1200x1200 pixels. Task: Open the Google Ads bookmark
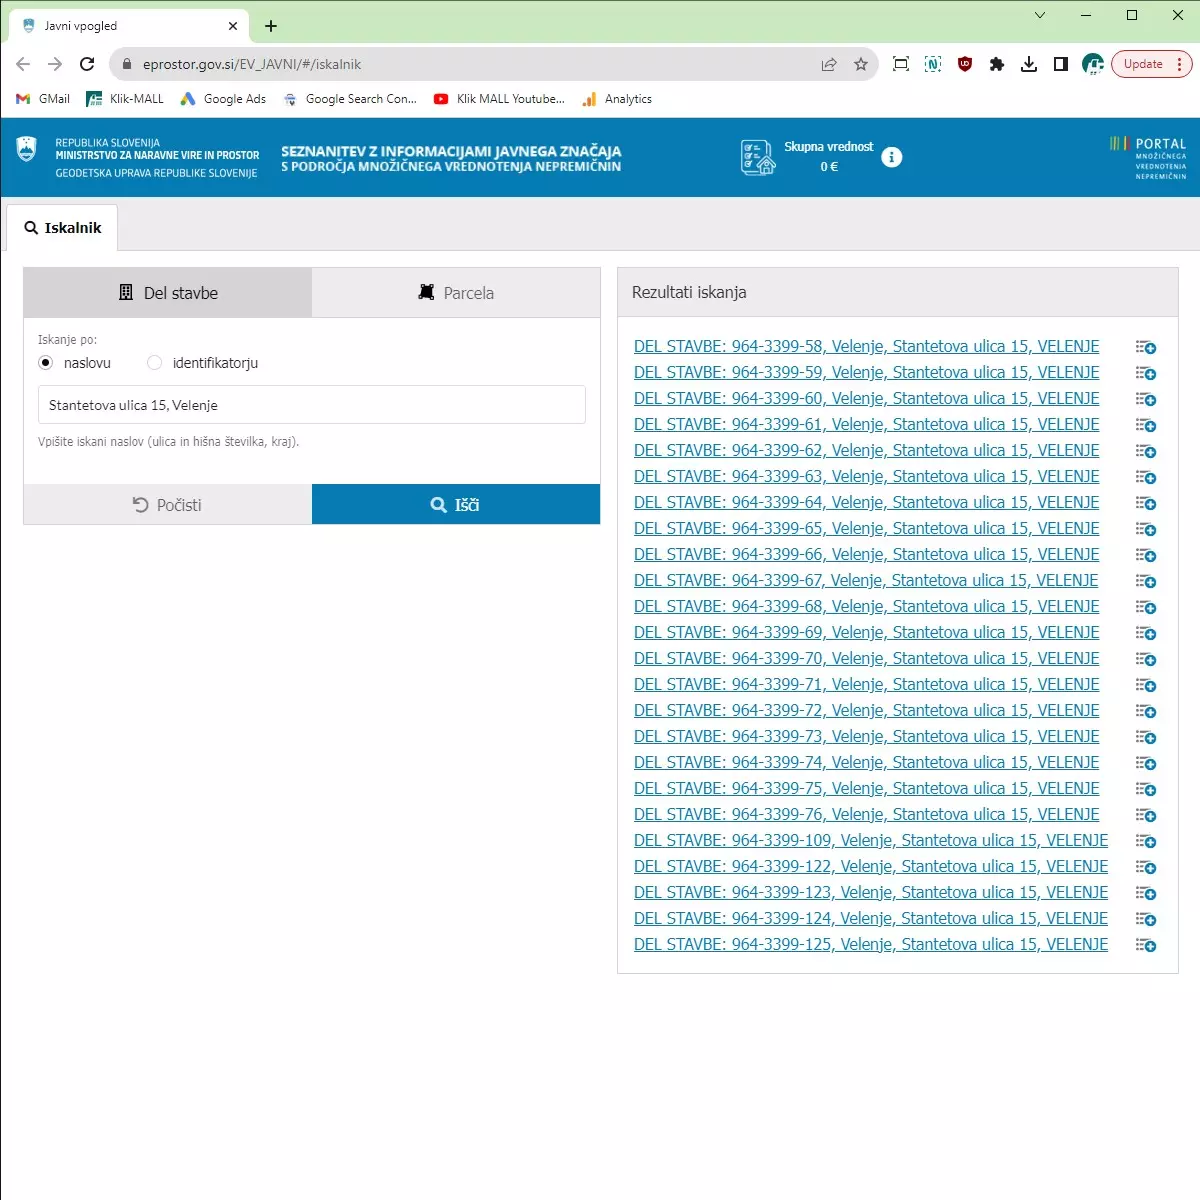223,99
